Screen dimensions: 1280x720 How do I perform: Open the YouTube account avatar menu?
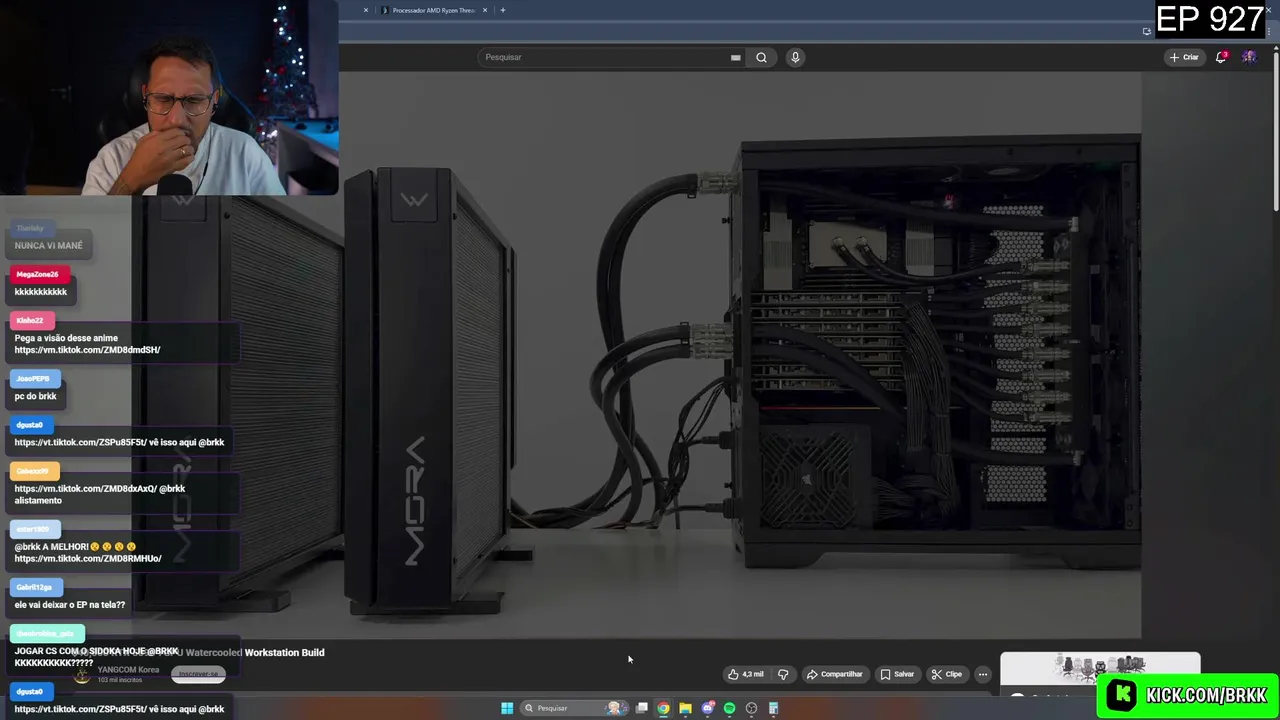click(x=1249, y=57)
